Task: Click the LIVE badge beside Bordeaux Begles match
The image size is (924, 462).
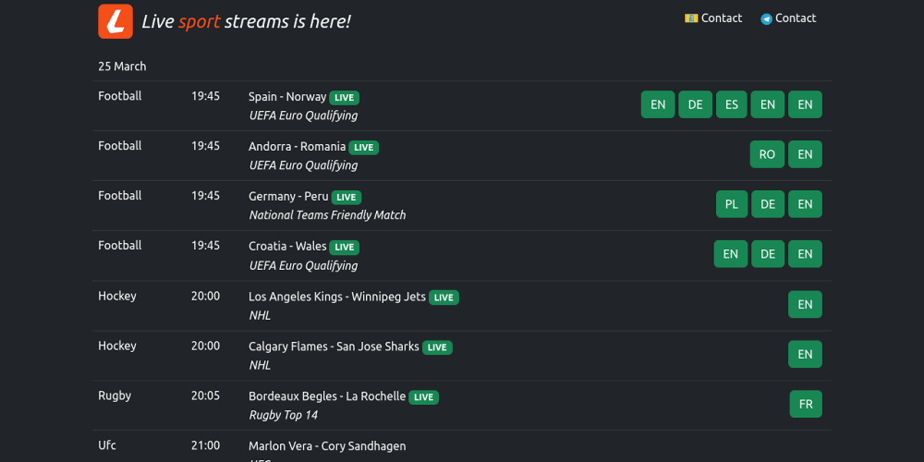Action: [424, 397]
